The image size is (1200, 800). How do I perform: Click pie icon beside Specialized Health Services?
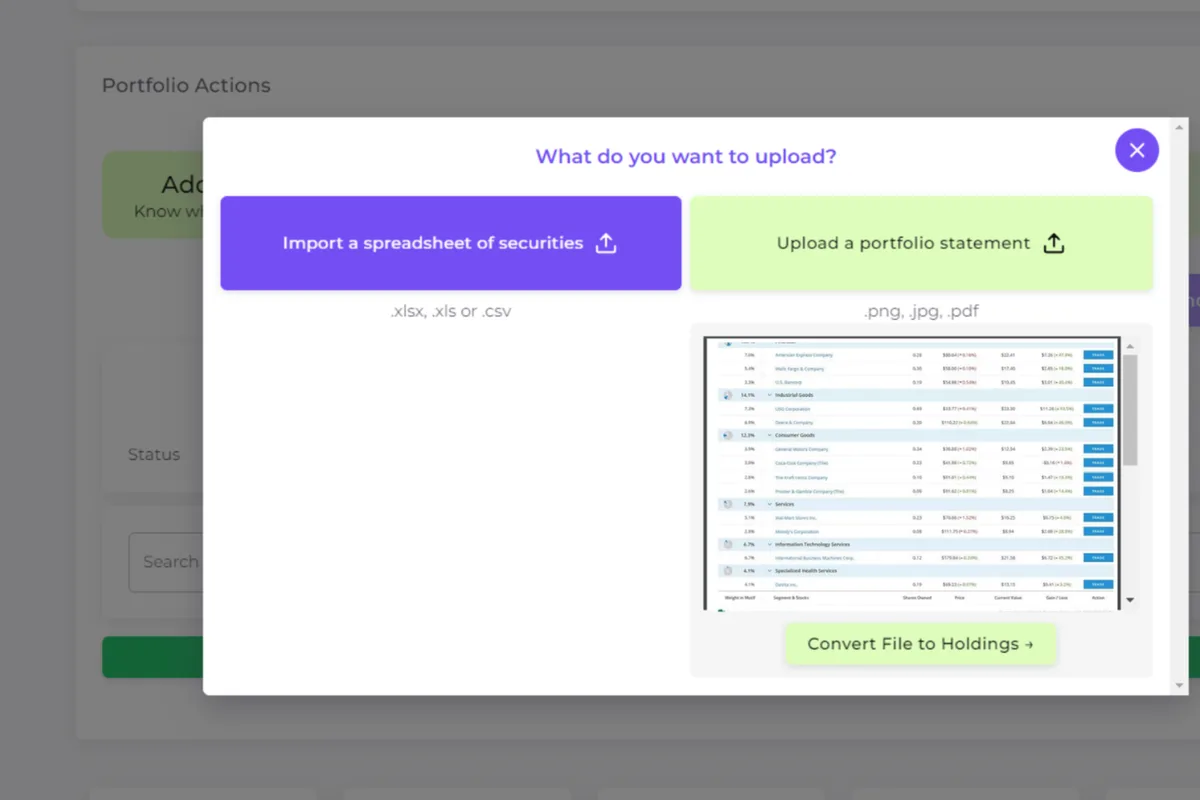tap(727, 571)
